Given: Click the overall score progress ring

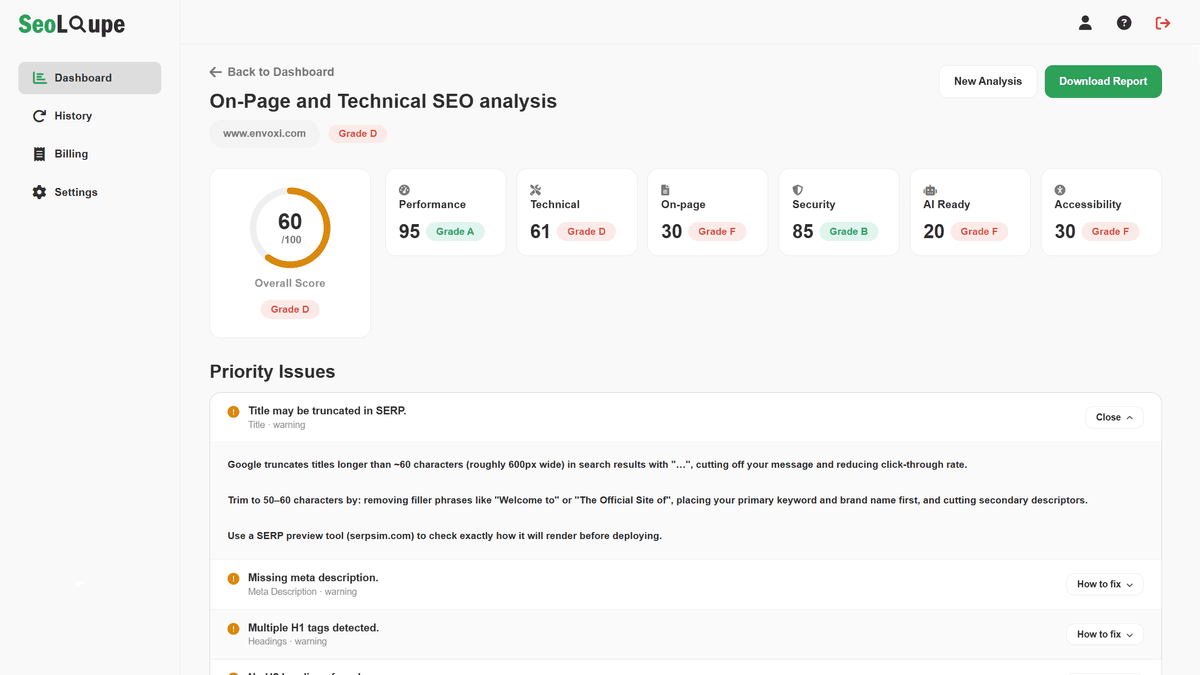Looking at the screenshot, I should click(290, 227).
